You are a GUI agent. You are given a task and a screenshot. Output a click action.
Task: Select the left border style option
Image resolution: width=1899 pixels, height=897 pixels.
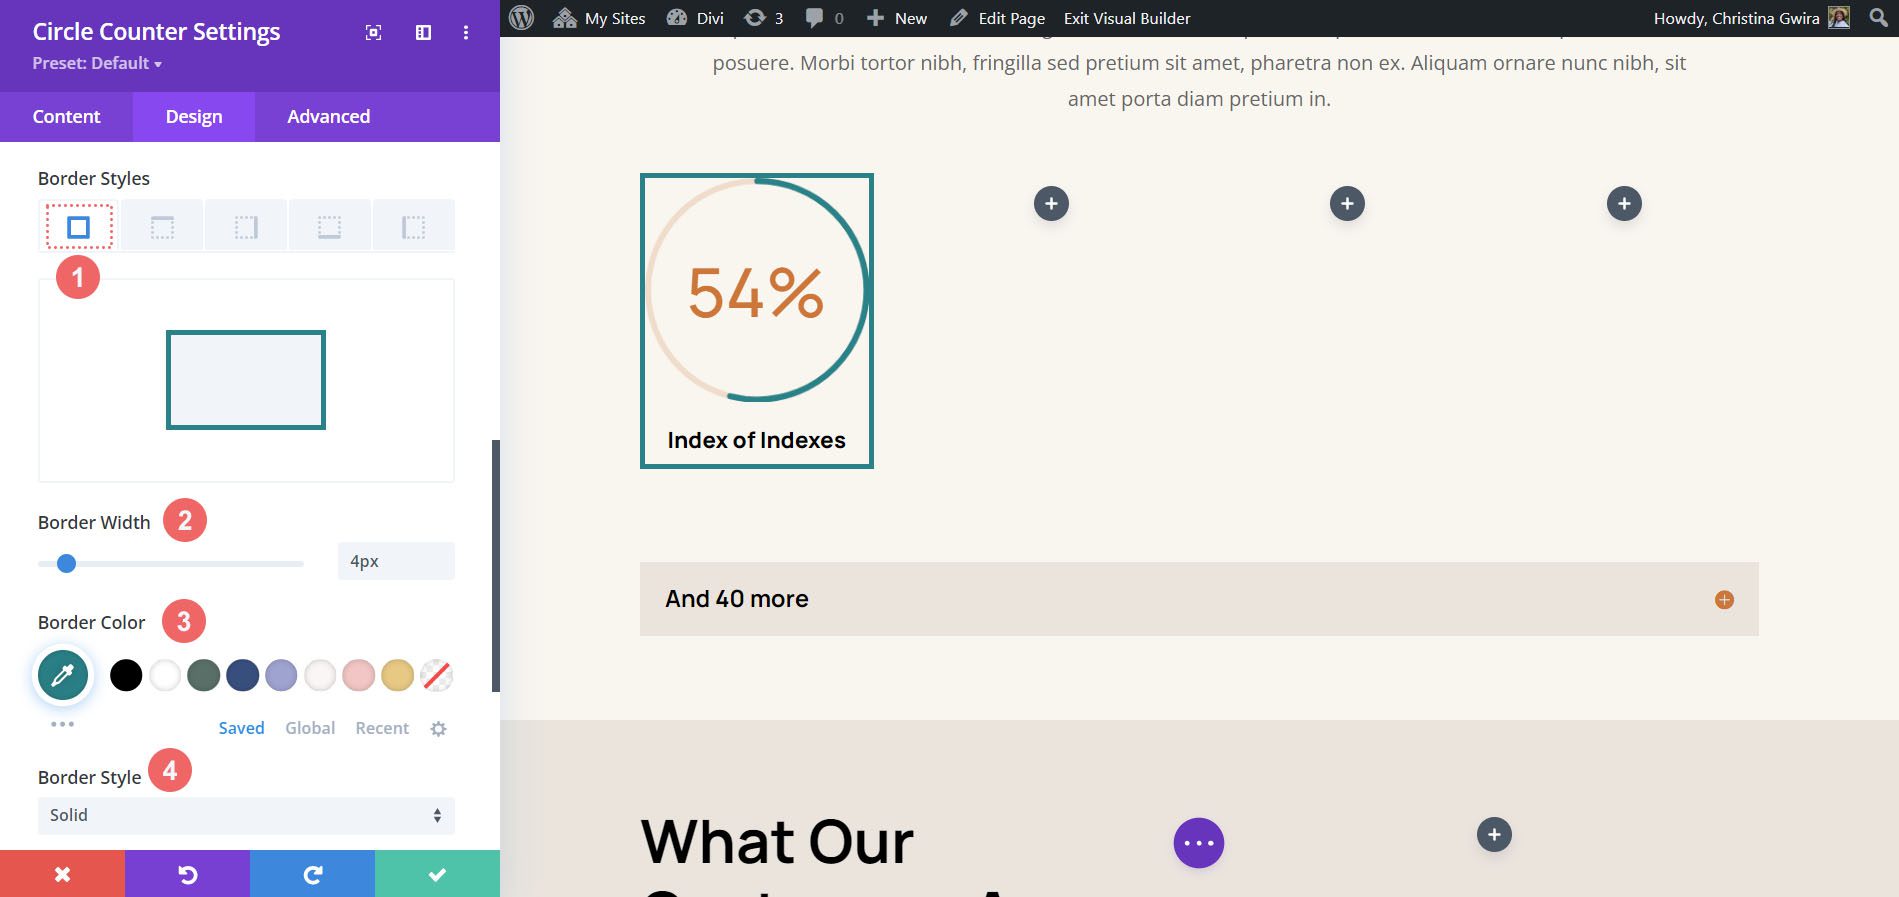413,228
